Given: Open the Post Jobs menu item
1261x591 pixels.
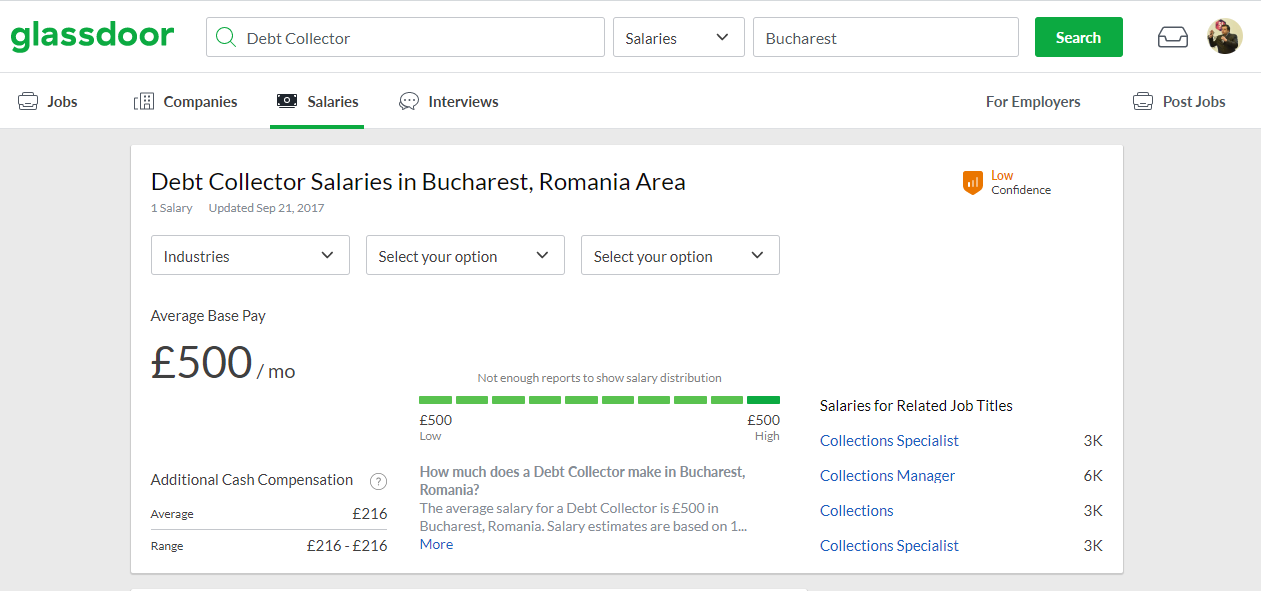Looking at the screenshot, I should tap(1179, 101).
